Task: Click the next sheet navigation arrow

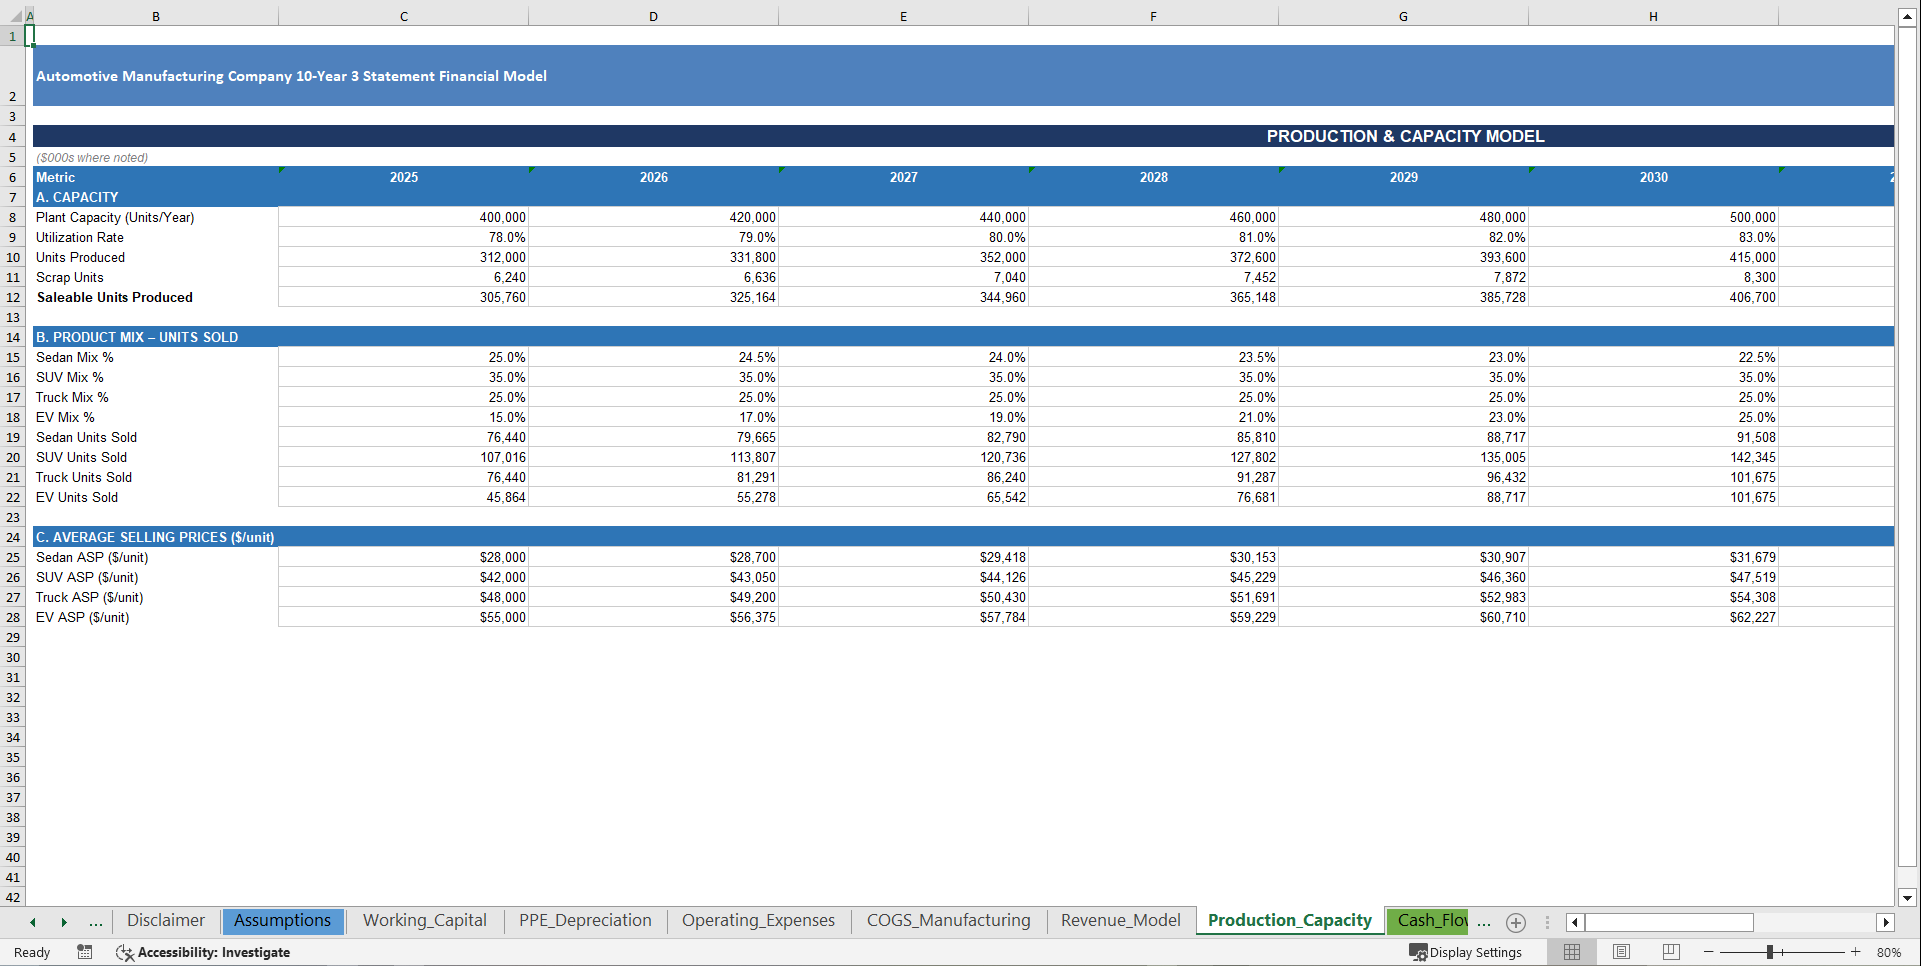Action: coord(64,921)
